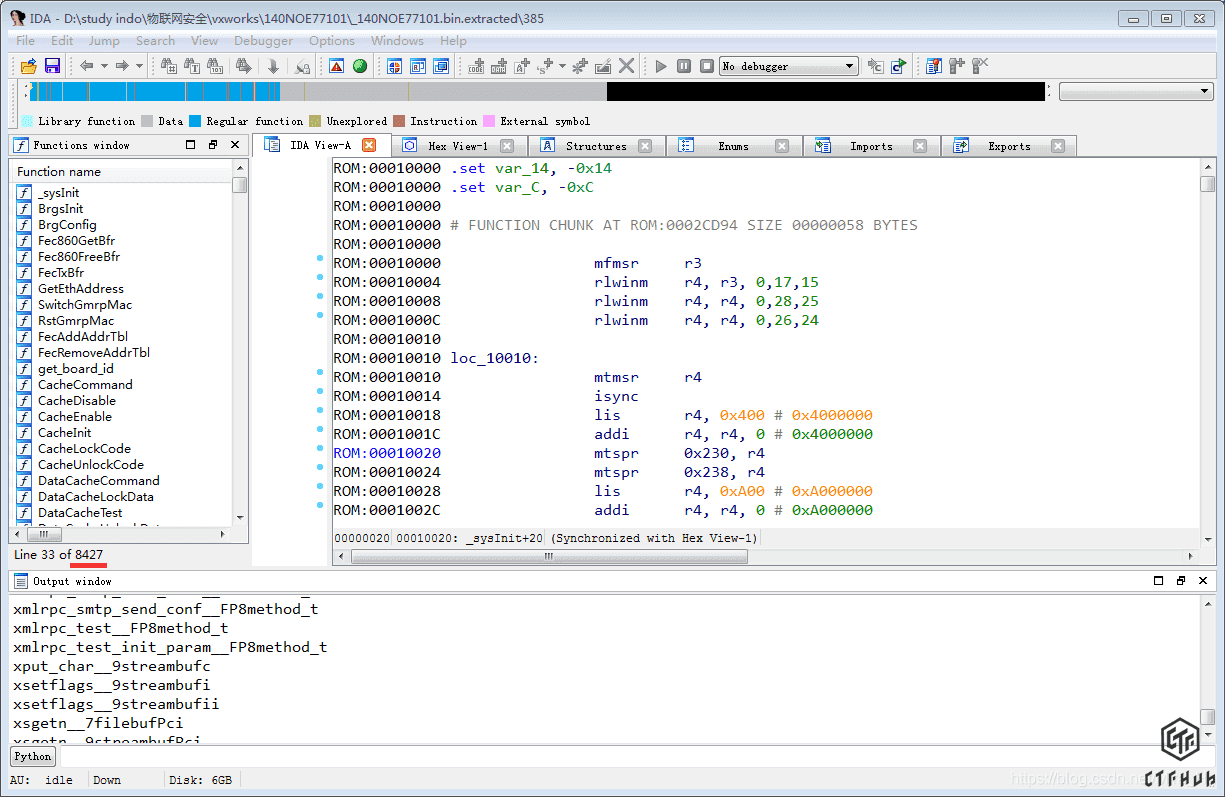Screen dimensions: 1225x797
Task: Close the Hex View-1 tab
Action: (x=507, y=146)
